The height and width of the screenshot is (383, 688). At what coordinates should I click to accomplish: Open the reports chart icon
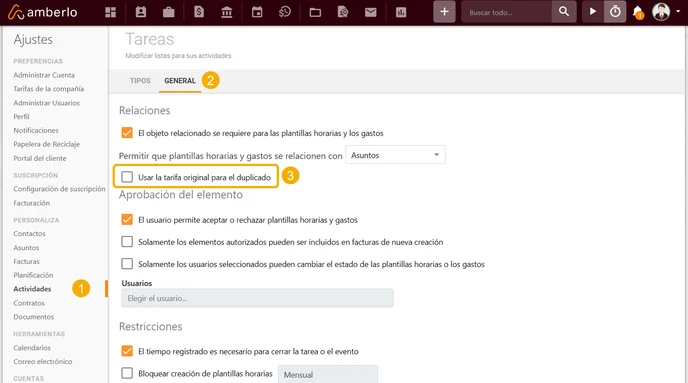pyautogui.click(x=401, y=12)
